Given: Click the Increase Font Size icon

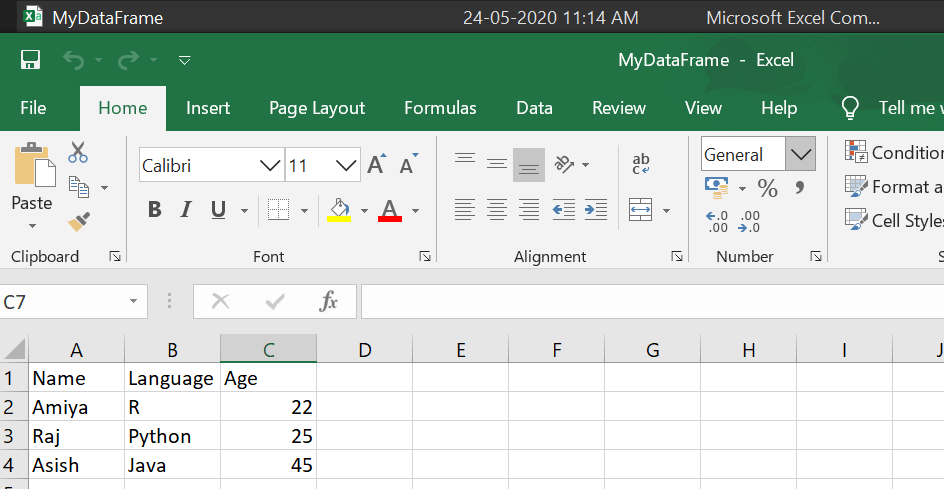Looking at the screenshot, I should [x=376, y=165].
